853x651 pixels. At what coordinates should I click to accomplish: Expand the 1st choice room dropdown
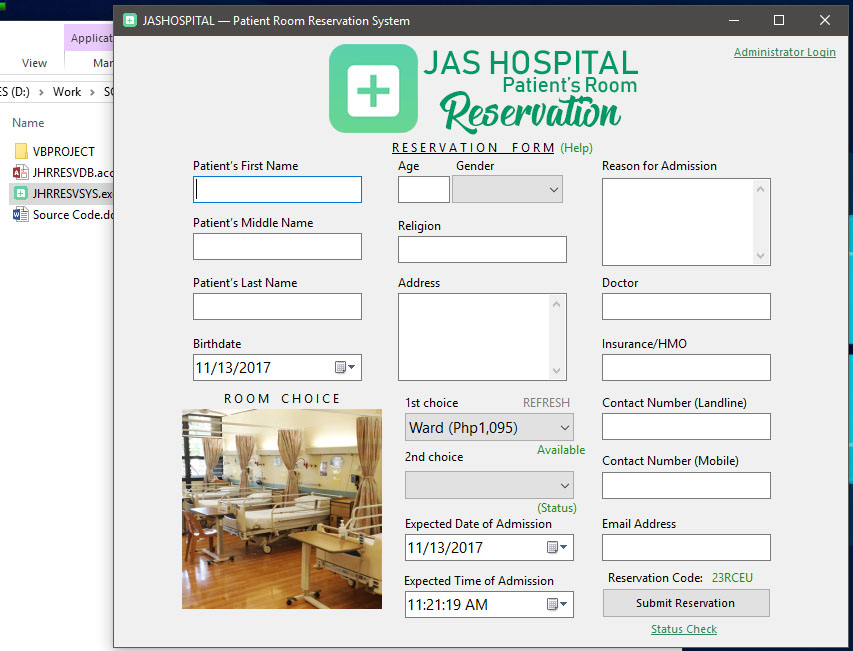[564, 428]
